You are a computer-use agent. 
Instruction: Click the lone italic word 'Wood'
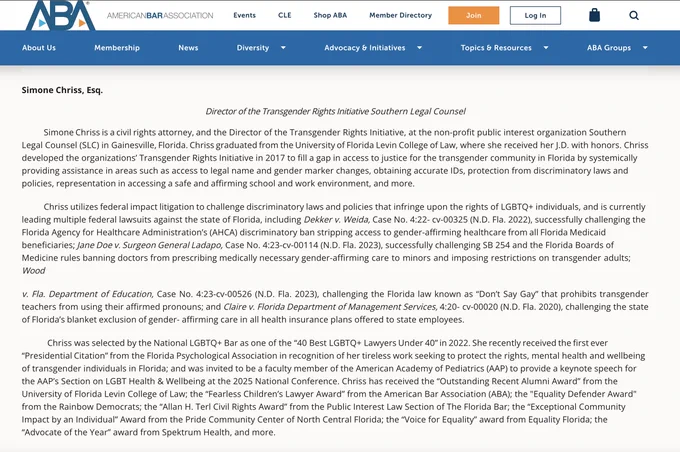[33, 271]
